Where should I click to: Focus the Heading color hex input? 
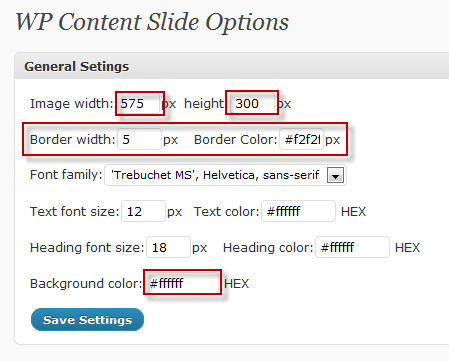tap(352, 247)
